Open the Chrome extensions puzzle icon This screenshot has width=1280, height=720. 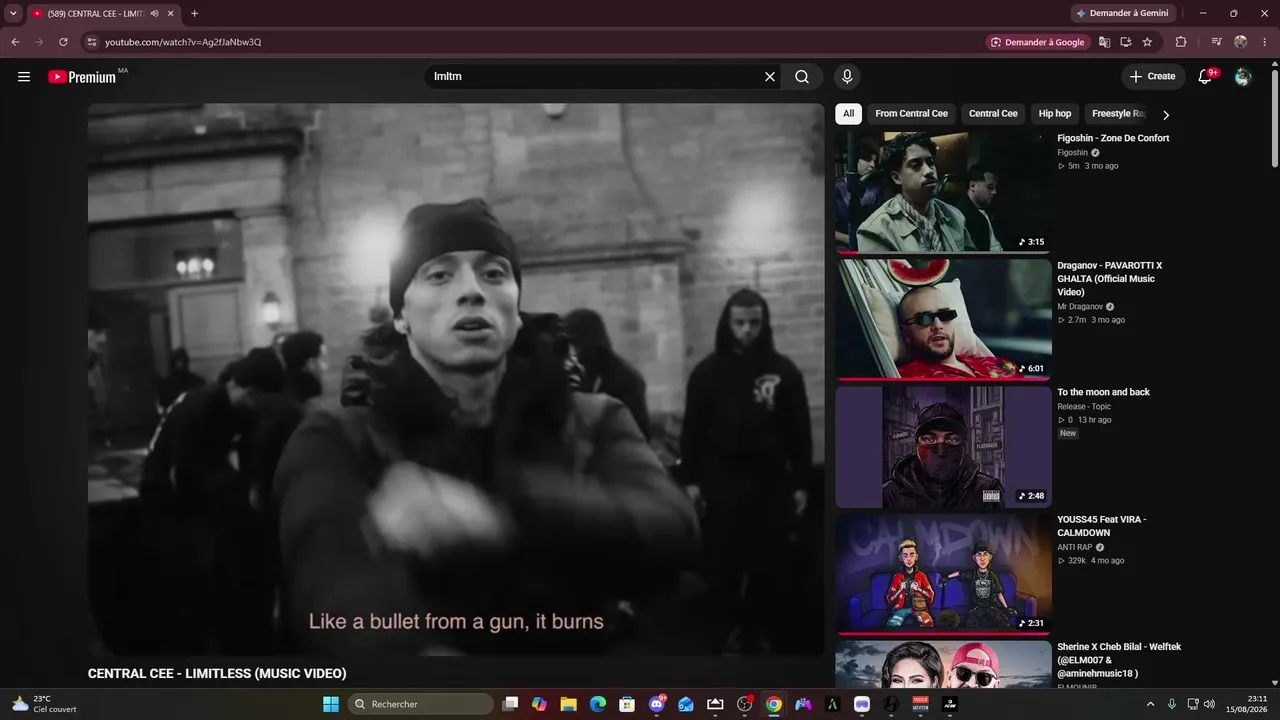pyautogui.click(x=1181, y=42)
